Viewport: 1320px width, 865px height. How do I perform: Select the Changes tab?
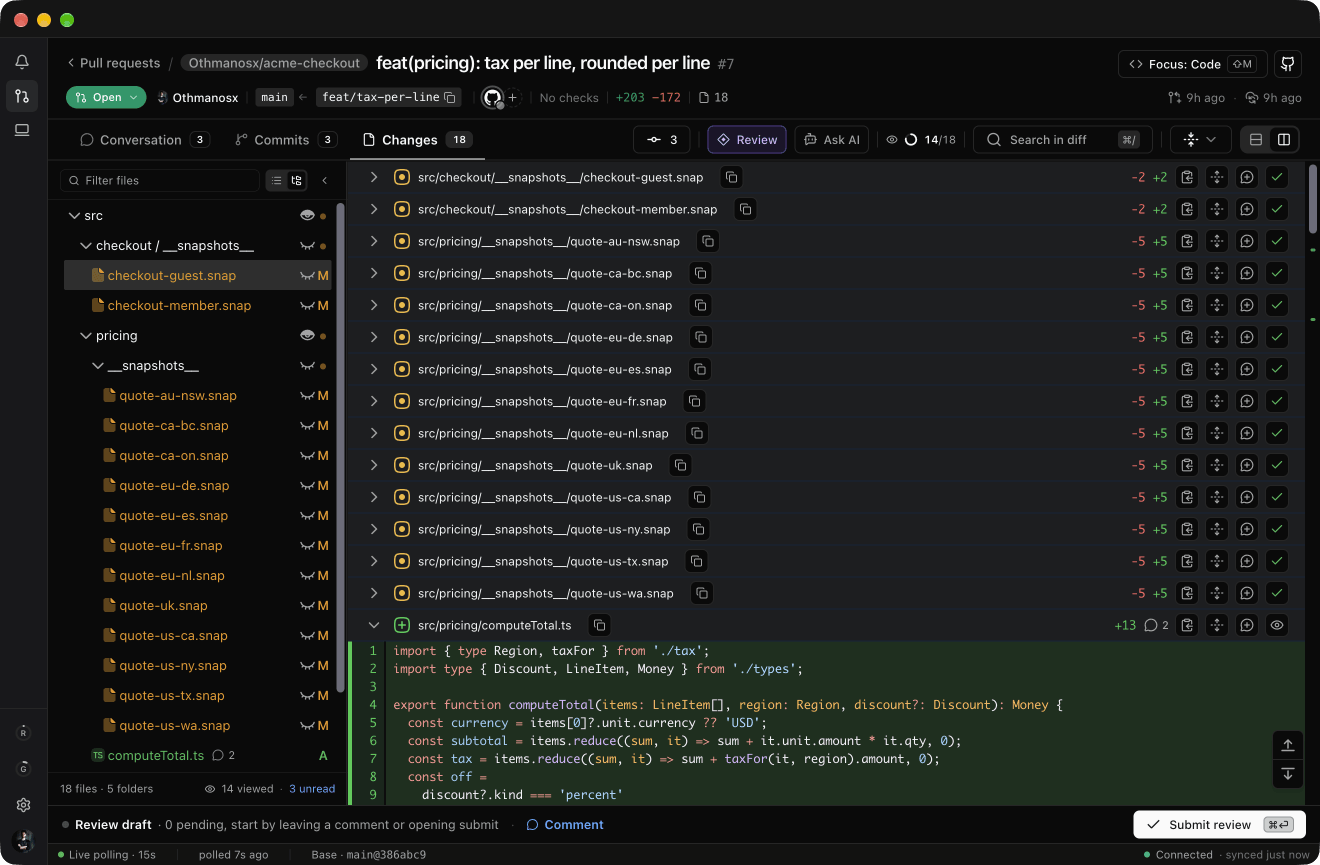(x=417, y=140)
